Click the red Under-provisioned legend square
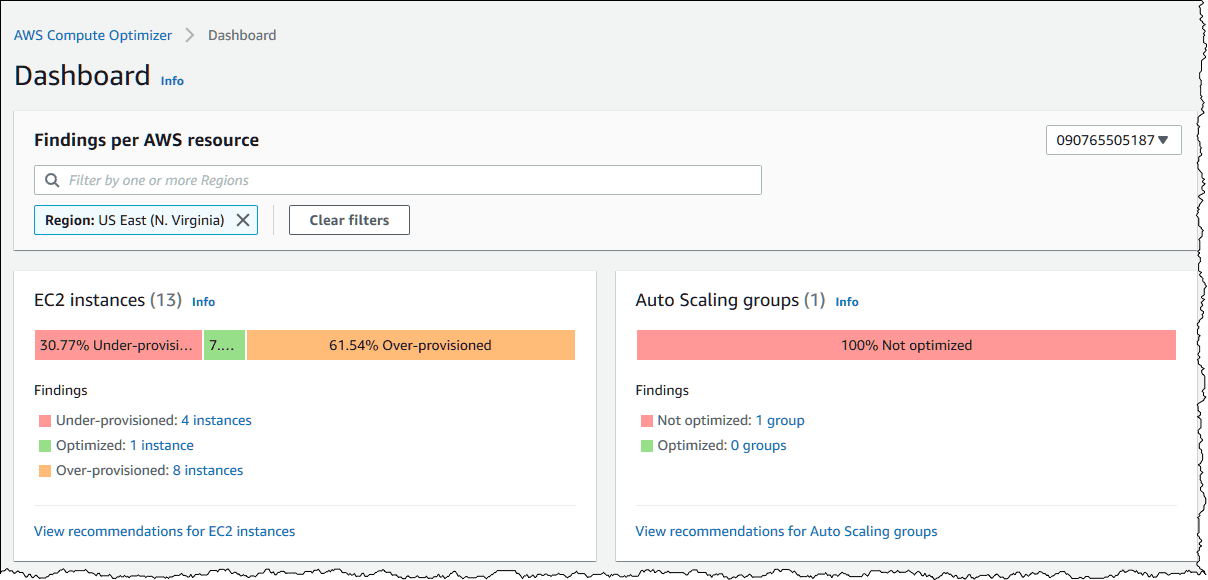1208x580 pixels. [x=45, y=421]
